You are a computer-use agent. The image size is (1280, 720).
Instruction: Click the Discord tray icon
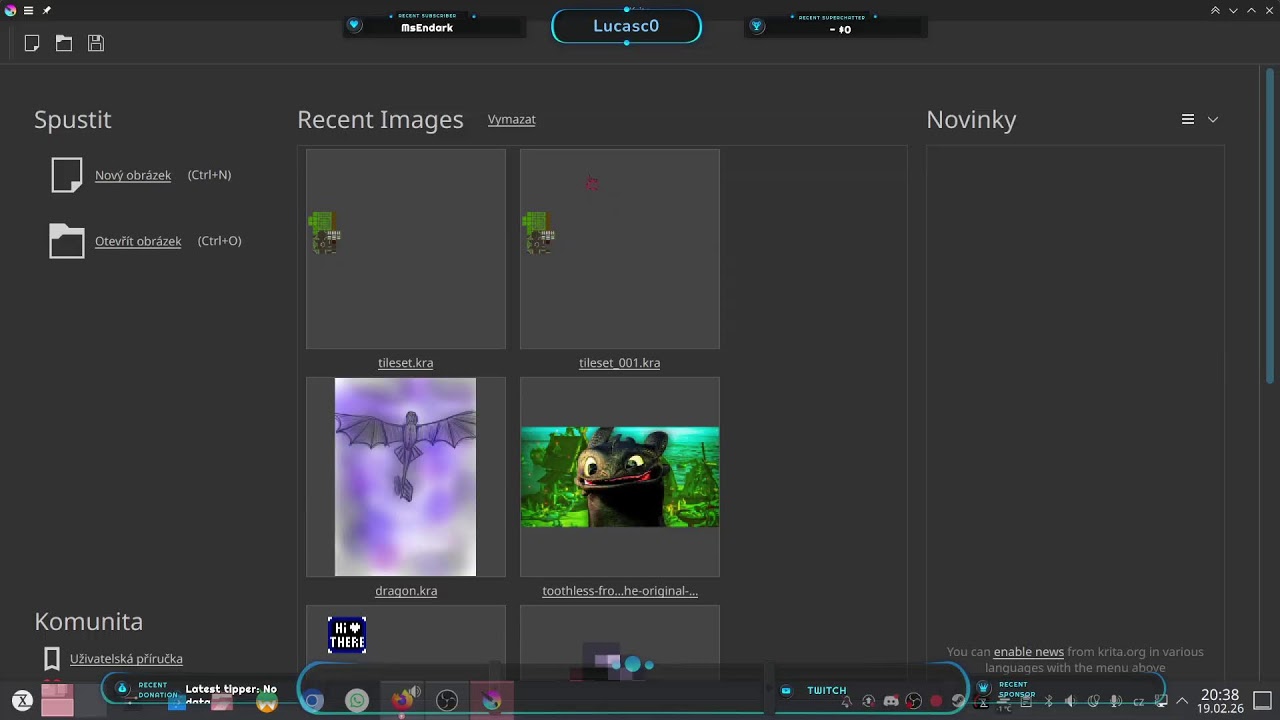tap(891, 702)
